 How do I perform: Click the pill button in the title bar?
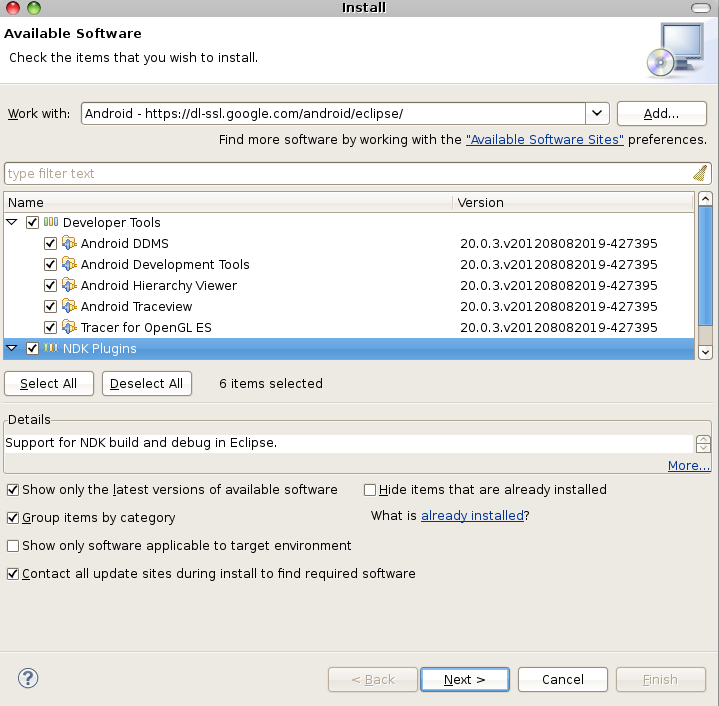pos(701,8)
